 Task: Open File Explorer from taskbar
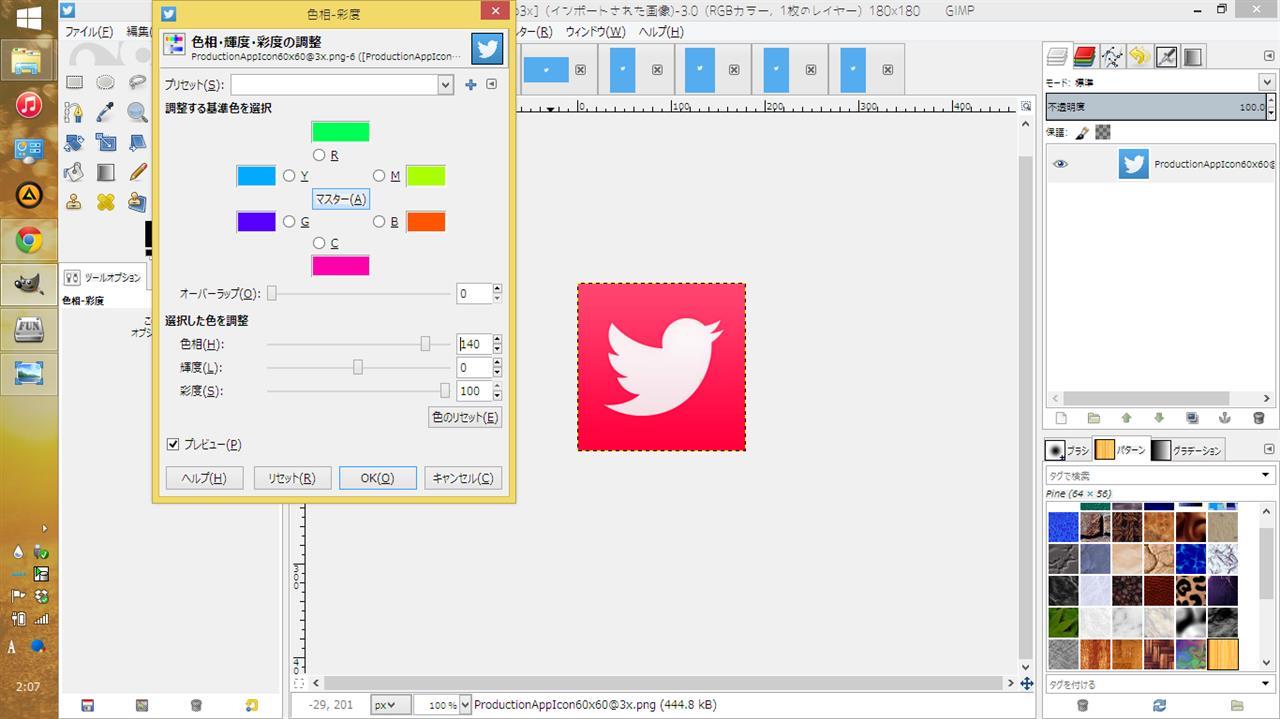click(x=28, y=61)
